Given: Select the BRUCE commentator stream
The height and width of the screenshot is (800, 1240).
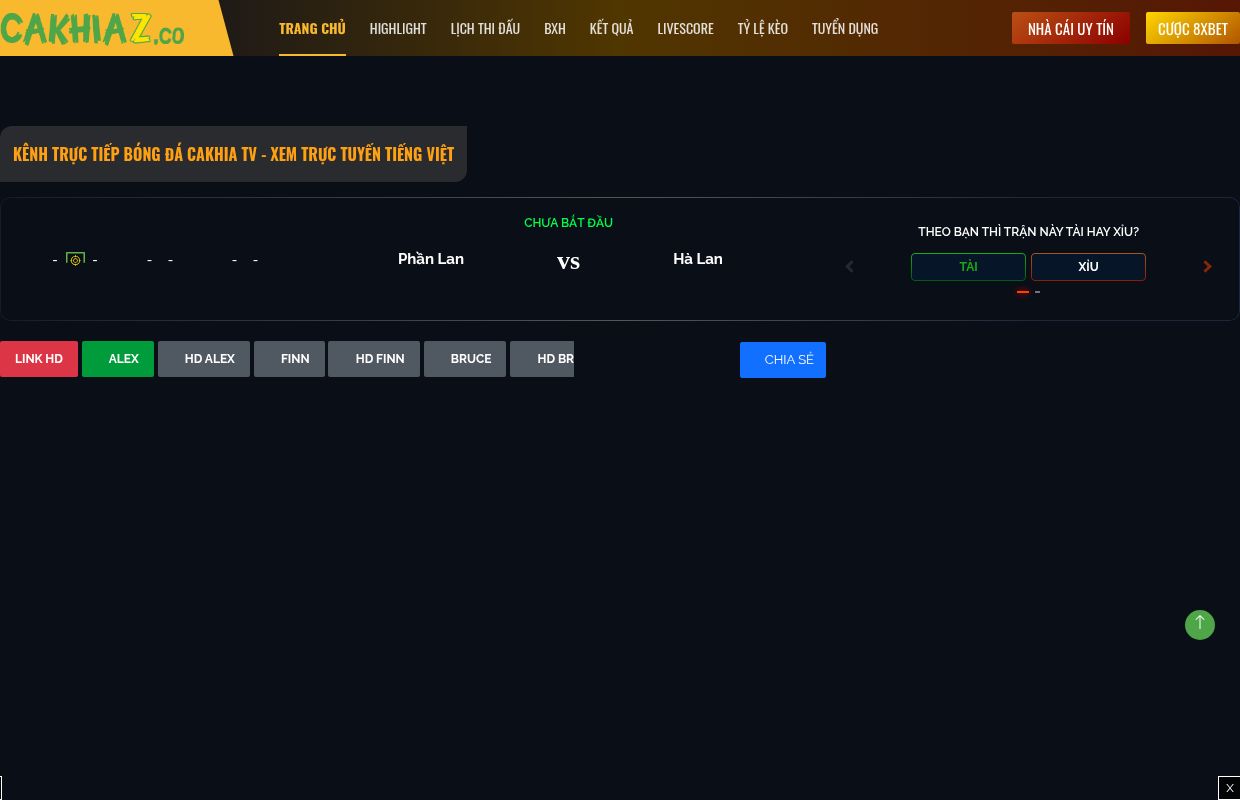Looking at the screenshot, I should 465,359.
